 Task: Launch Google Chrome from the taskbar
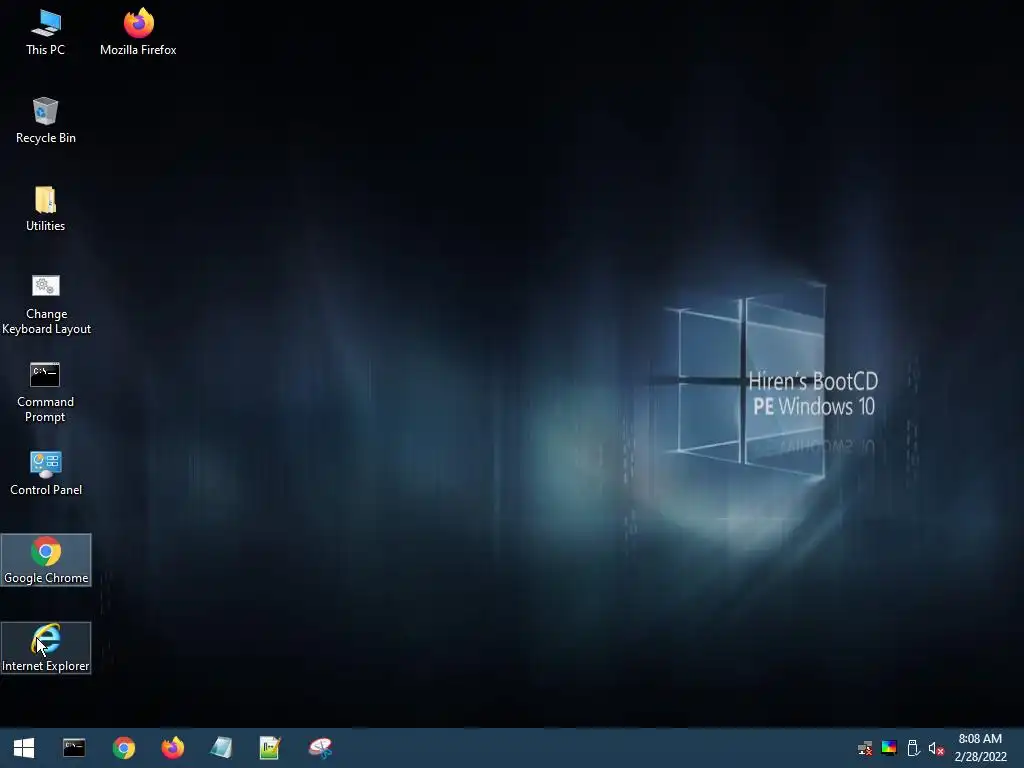pos(123,748)
